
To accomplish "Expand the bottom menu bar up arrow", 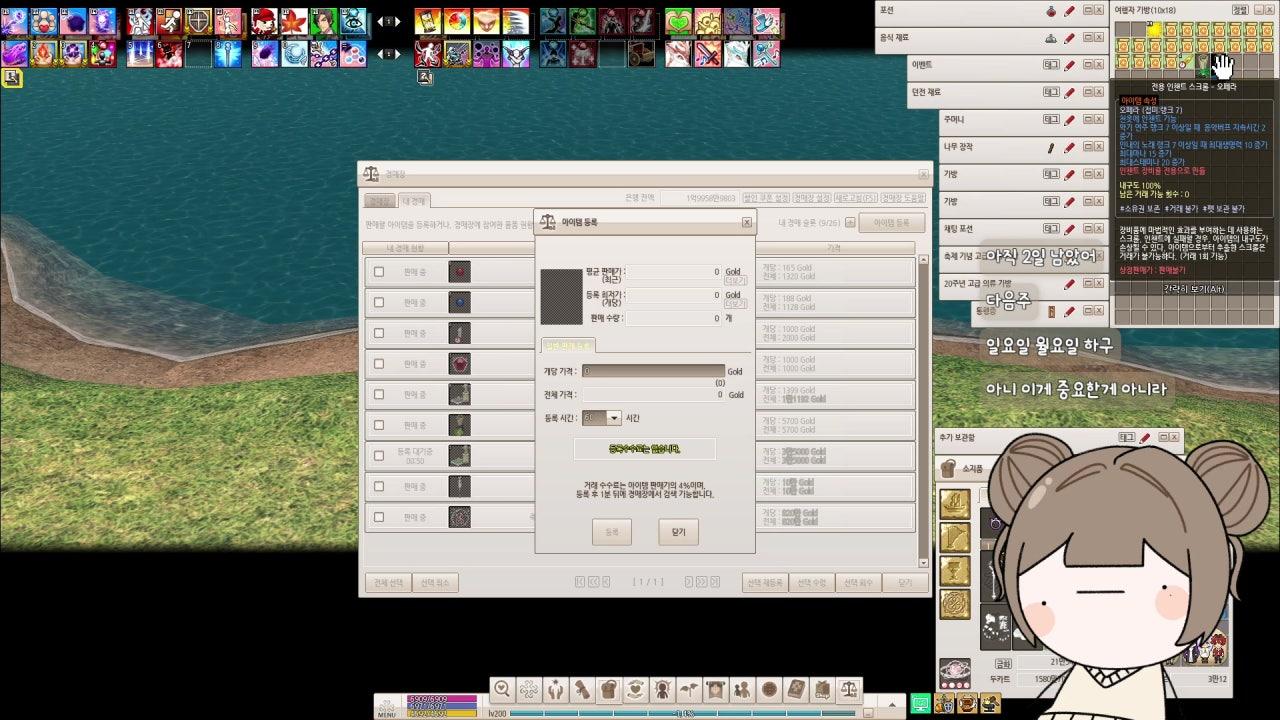I will tap(891, 704).
